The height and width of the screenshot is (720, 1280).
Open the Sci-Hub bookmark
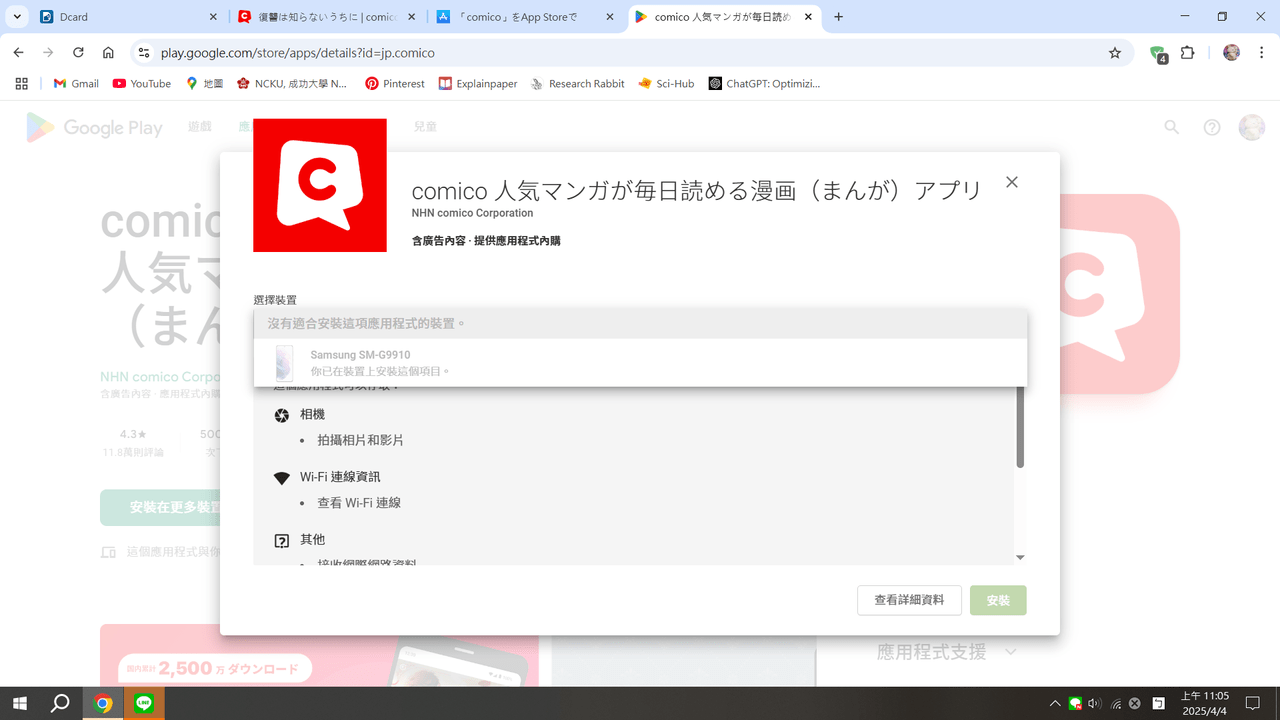click(x=666, y=84)
